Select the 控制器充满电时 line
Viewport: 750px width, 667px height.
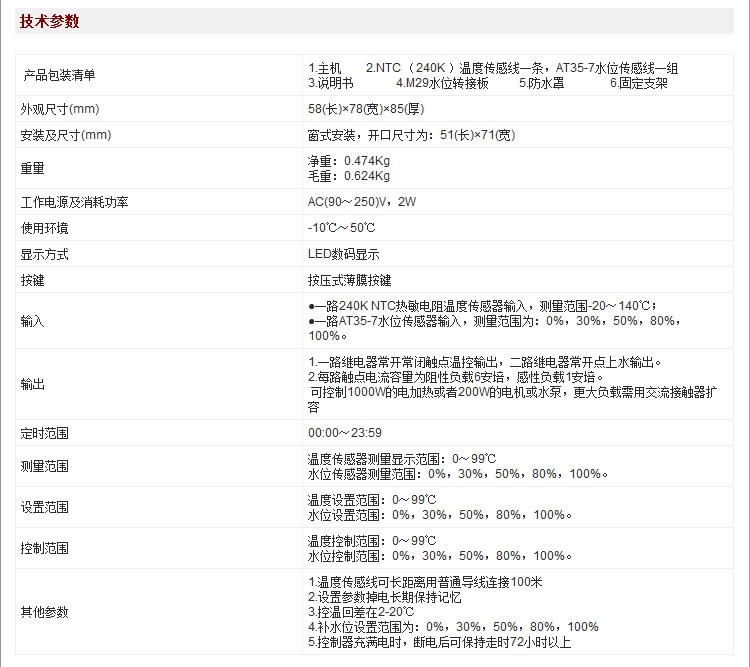click(x=440, y=642)
